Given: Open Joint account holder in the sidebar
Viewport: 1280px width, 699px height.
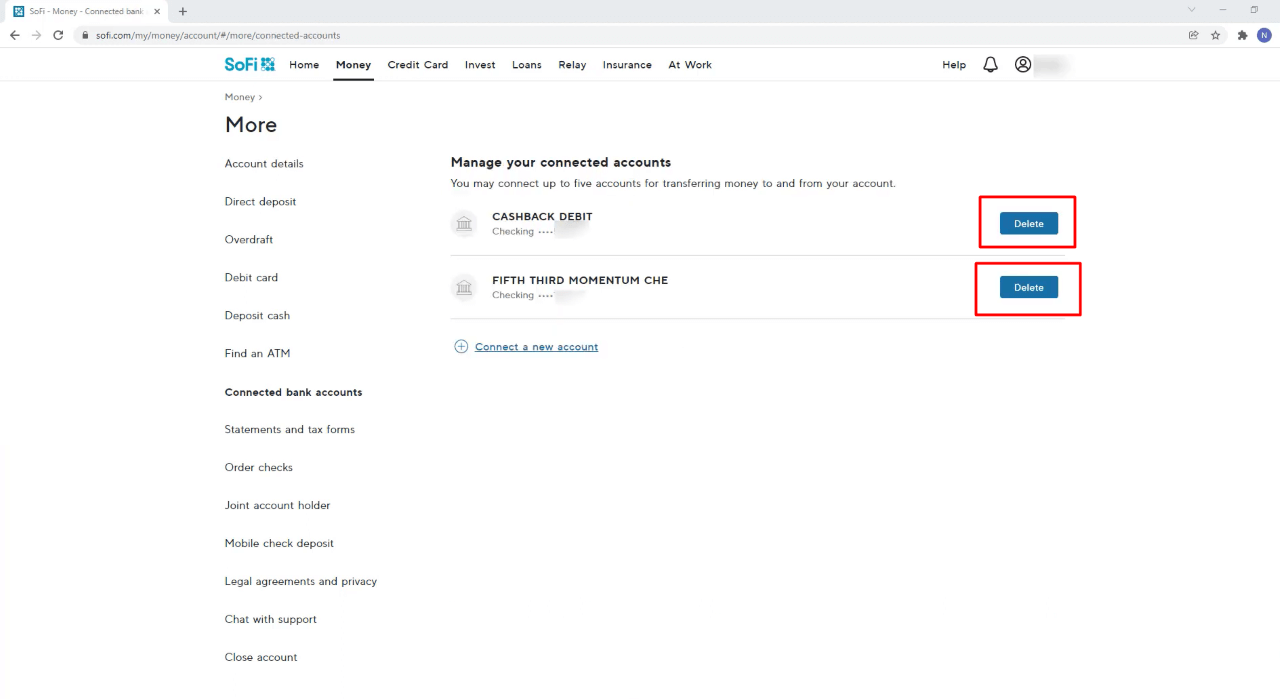Looking at the screenshot, I should [x=277, y=506].
